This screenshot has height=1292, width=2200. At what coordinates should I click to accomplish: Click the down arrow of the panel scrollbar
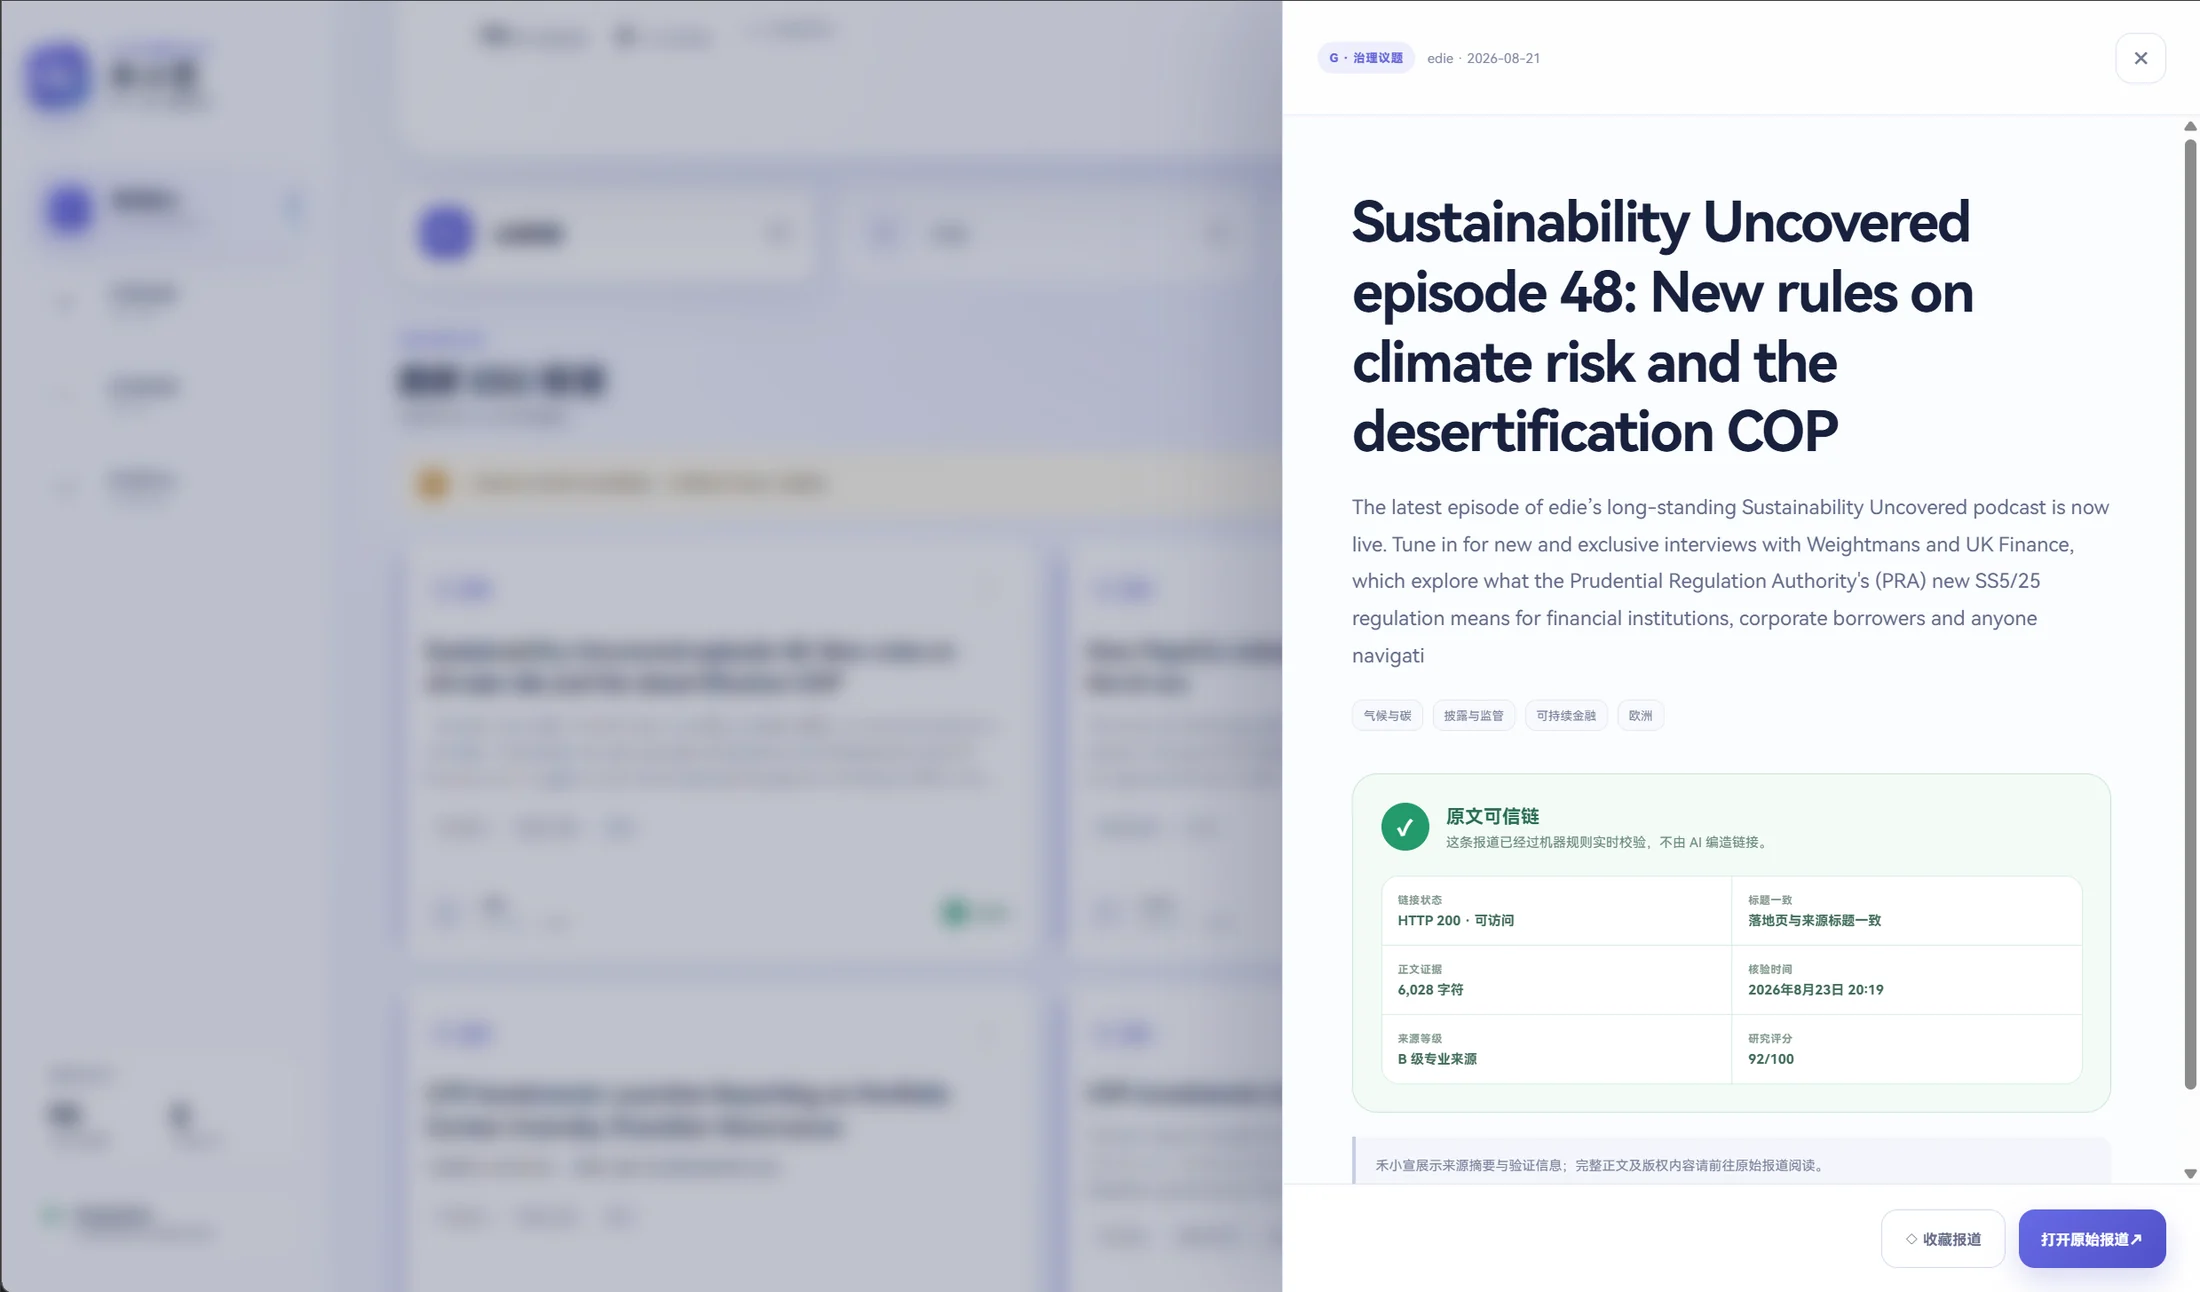[2190, 1173]
